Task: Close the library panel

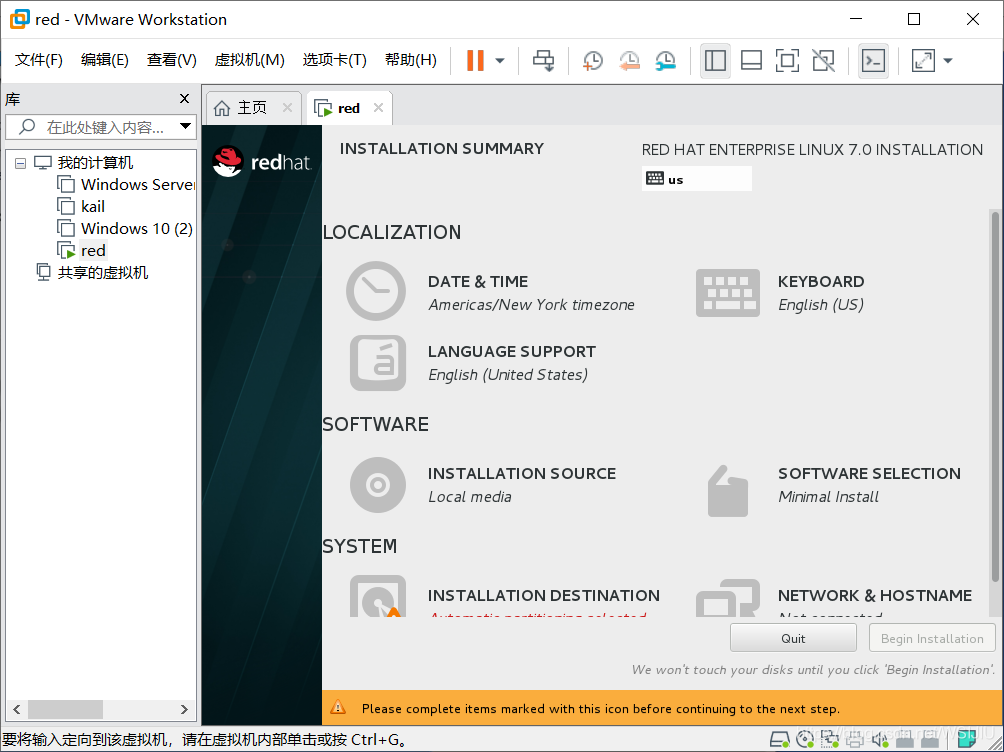Action: coord(184,99)
